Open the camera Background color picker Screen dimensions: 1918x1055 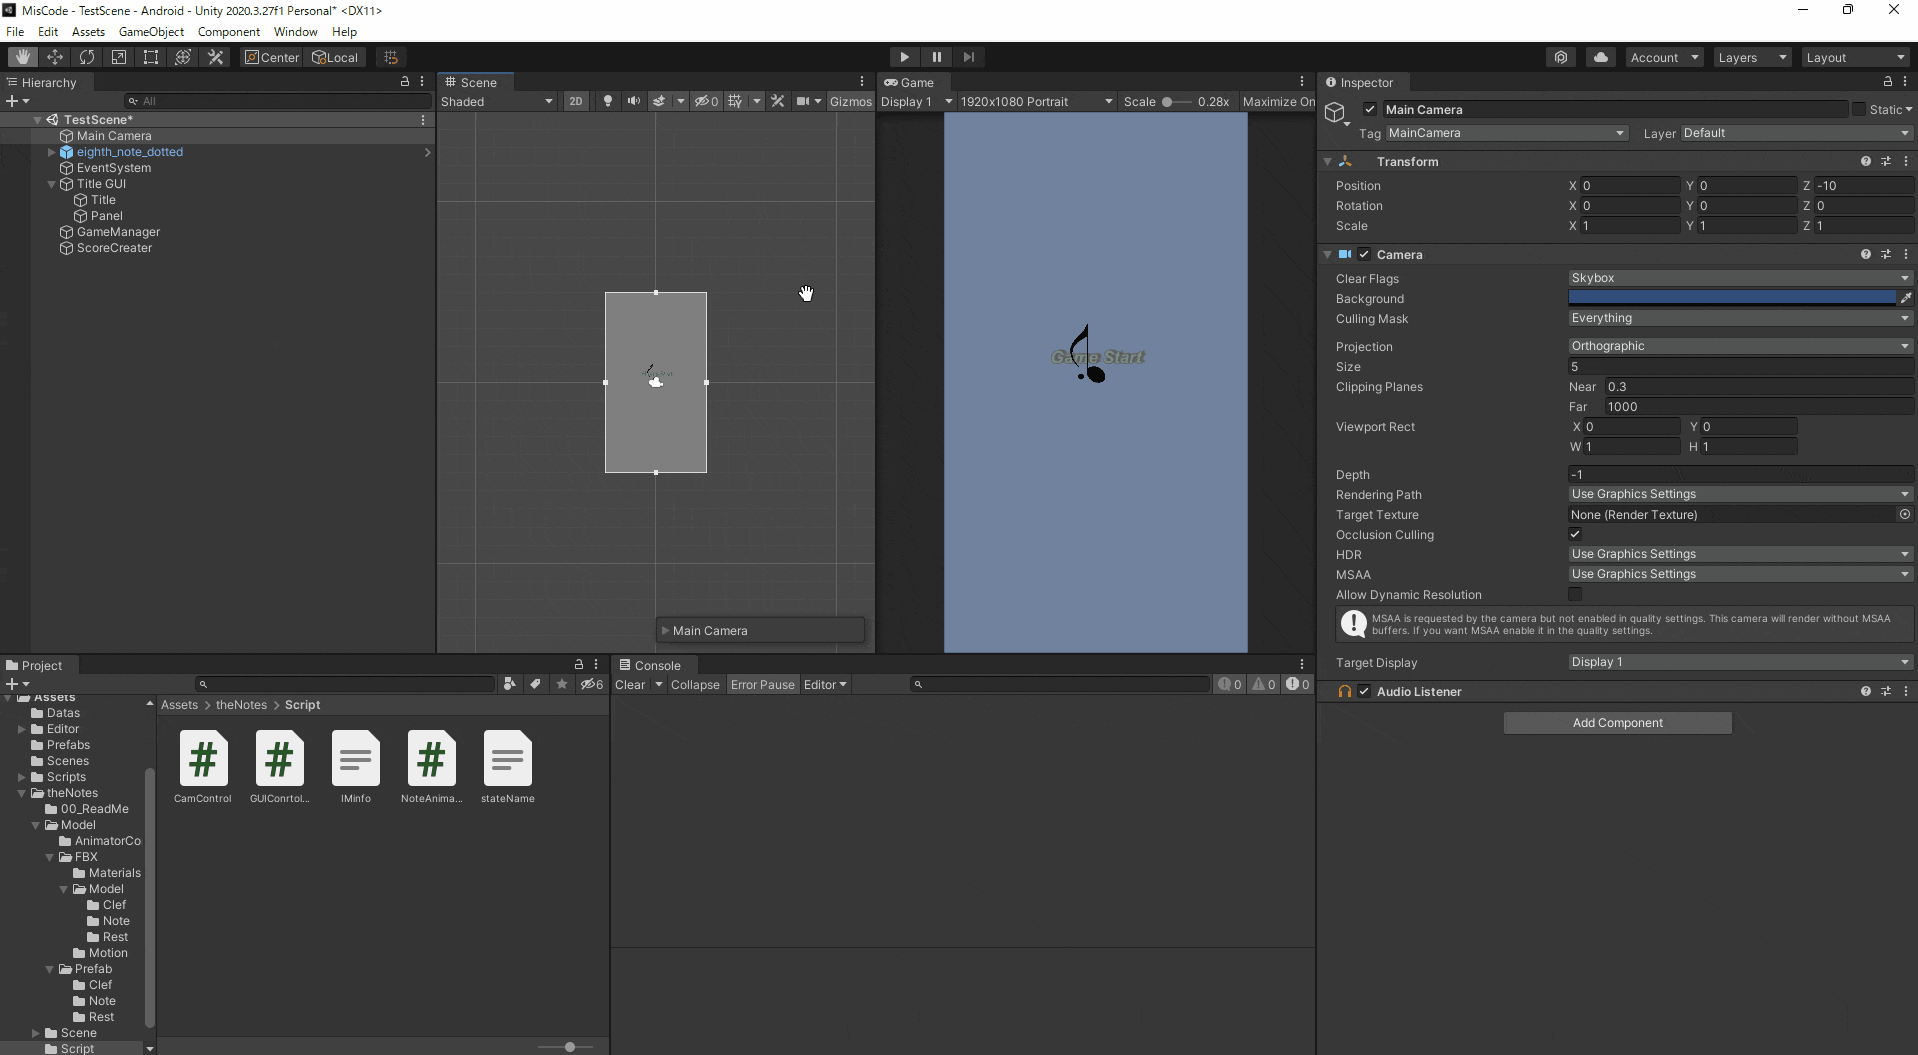coord(1730,297)
